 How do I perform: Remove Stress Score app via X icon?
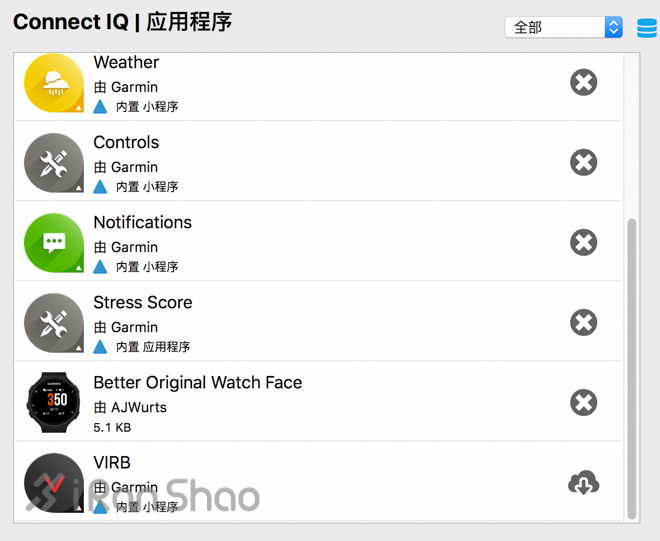(x=583, y=322)
